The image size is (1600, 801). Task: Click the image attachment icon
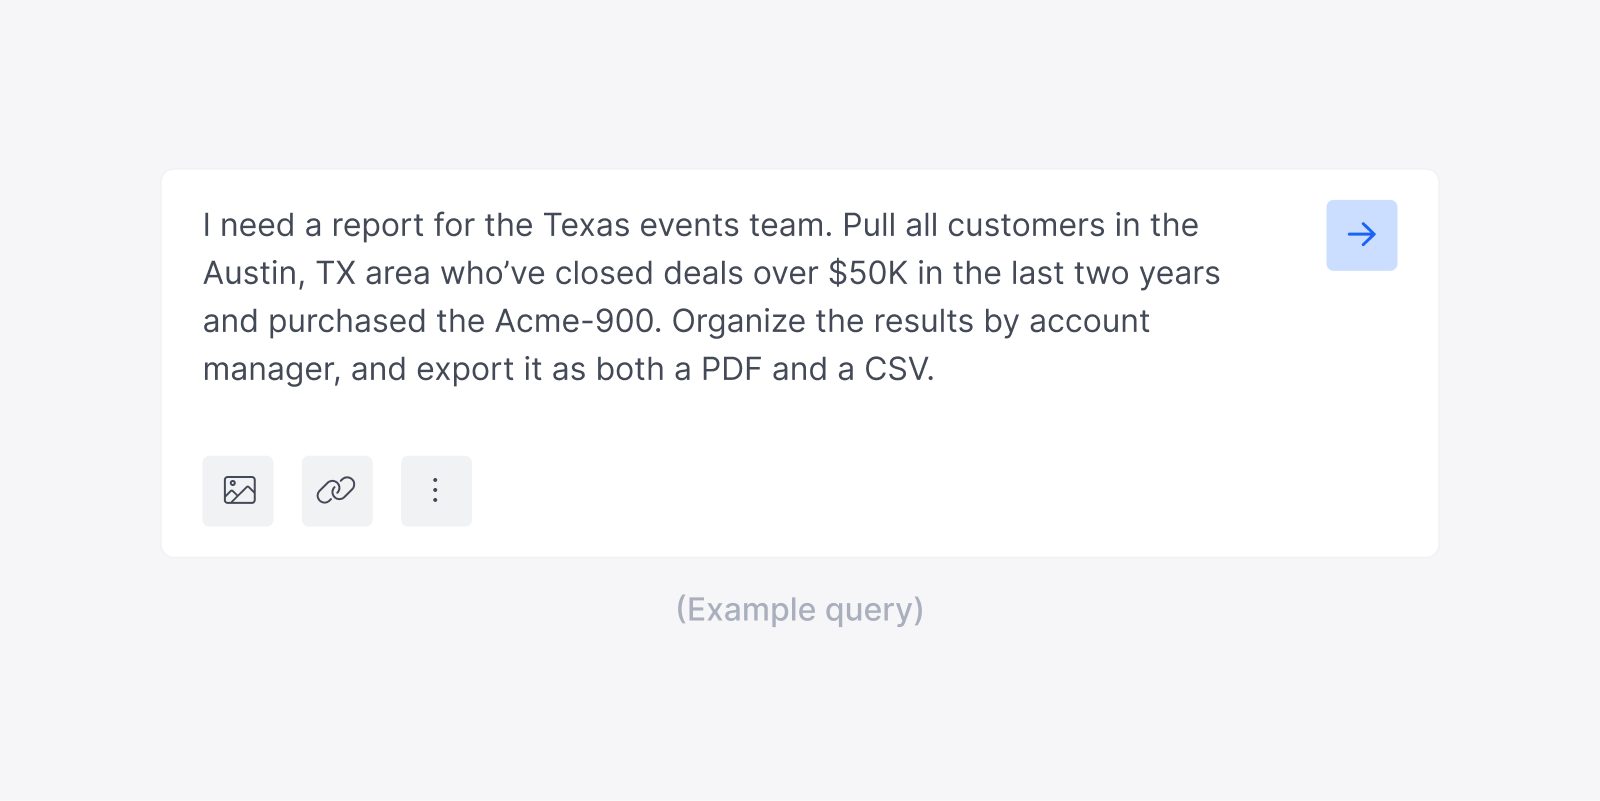pyautogui.click(x=238, y=491)
